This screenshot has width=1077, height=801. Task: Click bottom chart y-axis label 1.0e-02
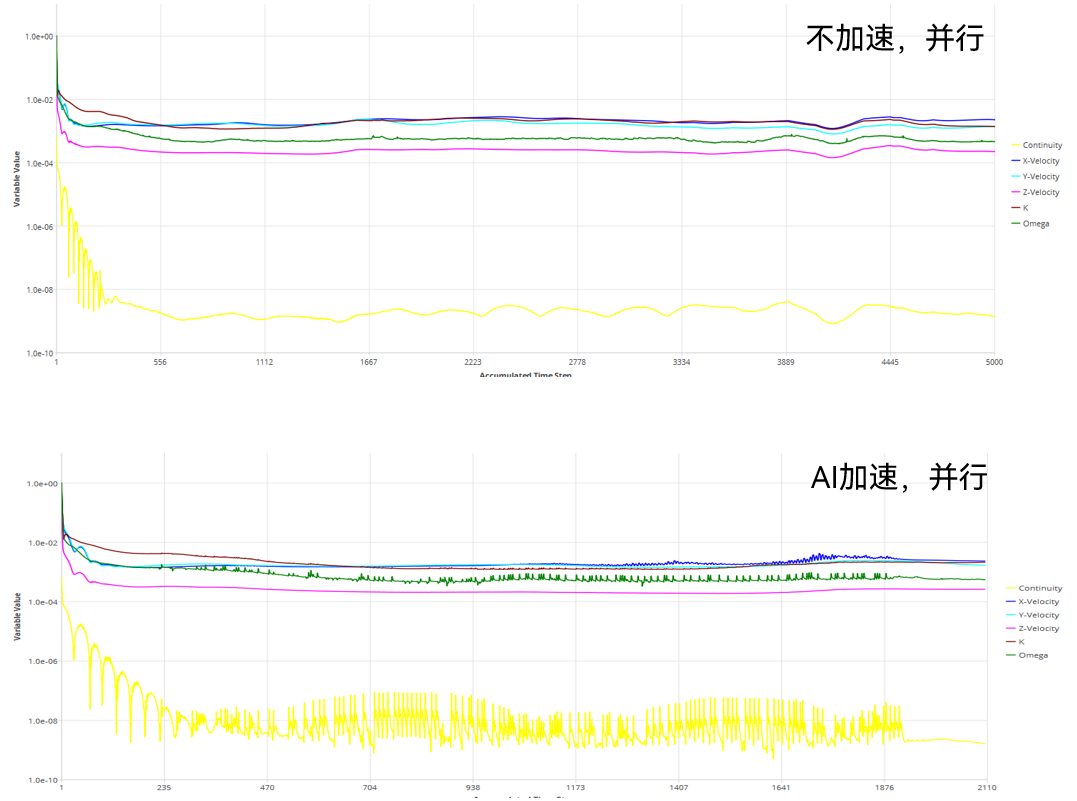[43, 543]
